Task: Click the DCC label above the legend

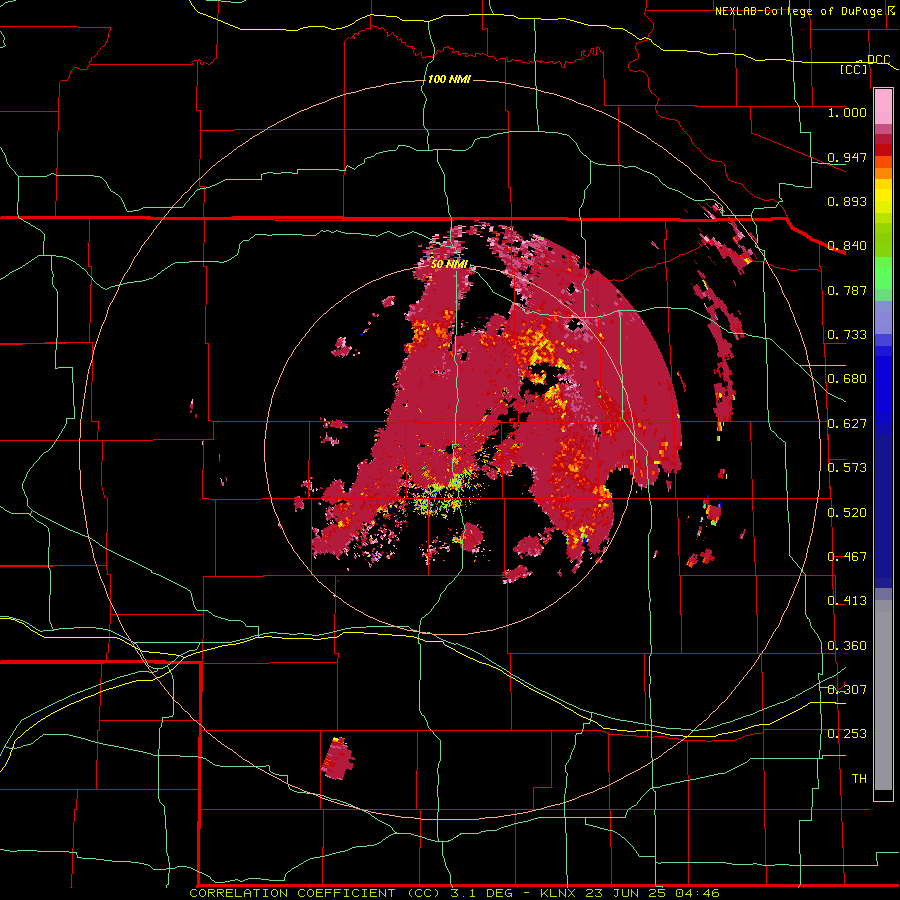Action: pyautogui.click(x=878, y=60)
